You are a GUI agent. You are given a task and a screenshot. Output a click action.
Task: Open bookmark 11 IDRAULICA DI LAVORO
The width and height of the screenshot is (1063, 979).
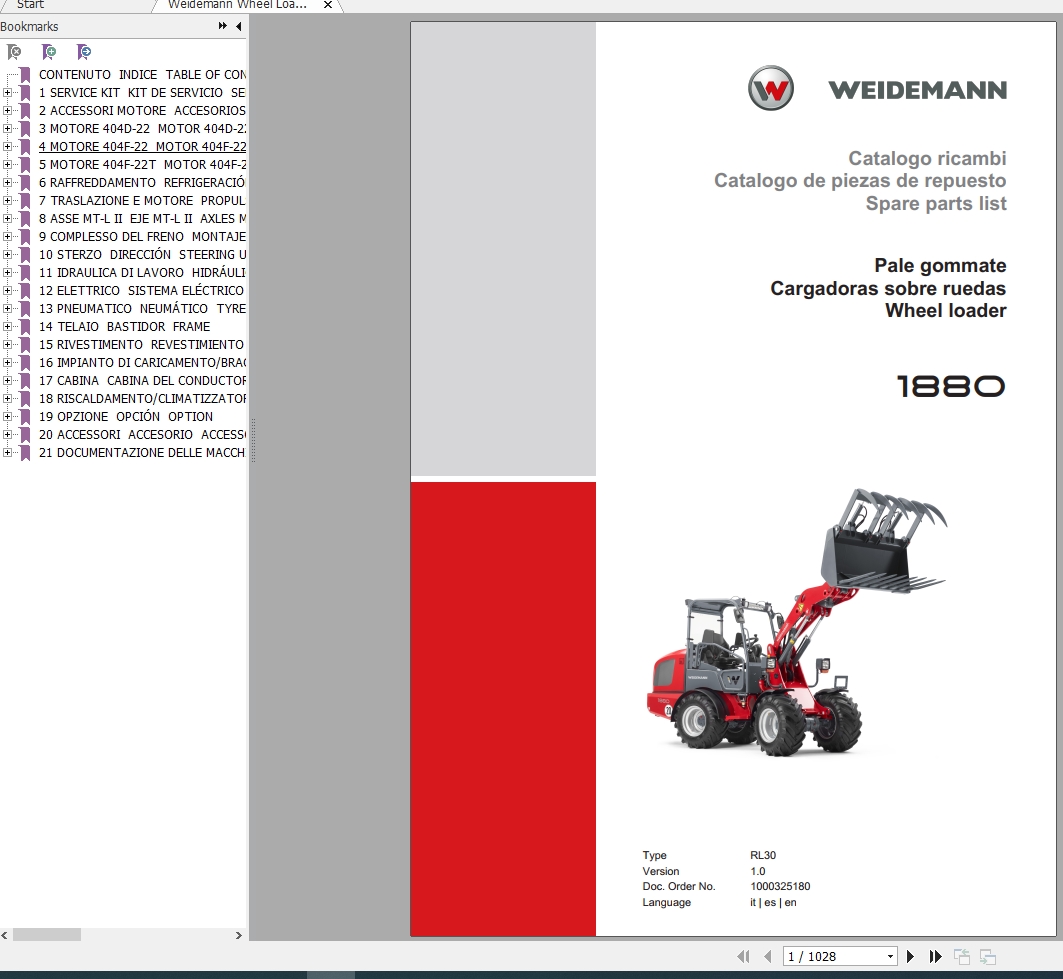142,273
